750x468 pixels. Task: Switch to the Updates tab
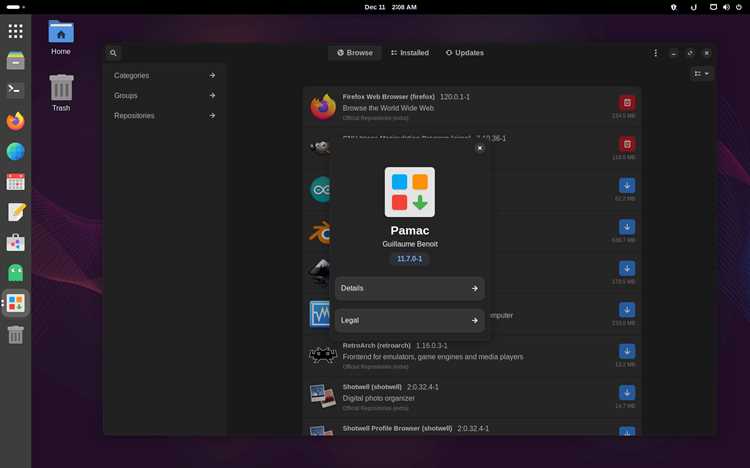click(x=464, y=53)
